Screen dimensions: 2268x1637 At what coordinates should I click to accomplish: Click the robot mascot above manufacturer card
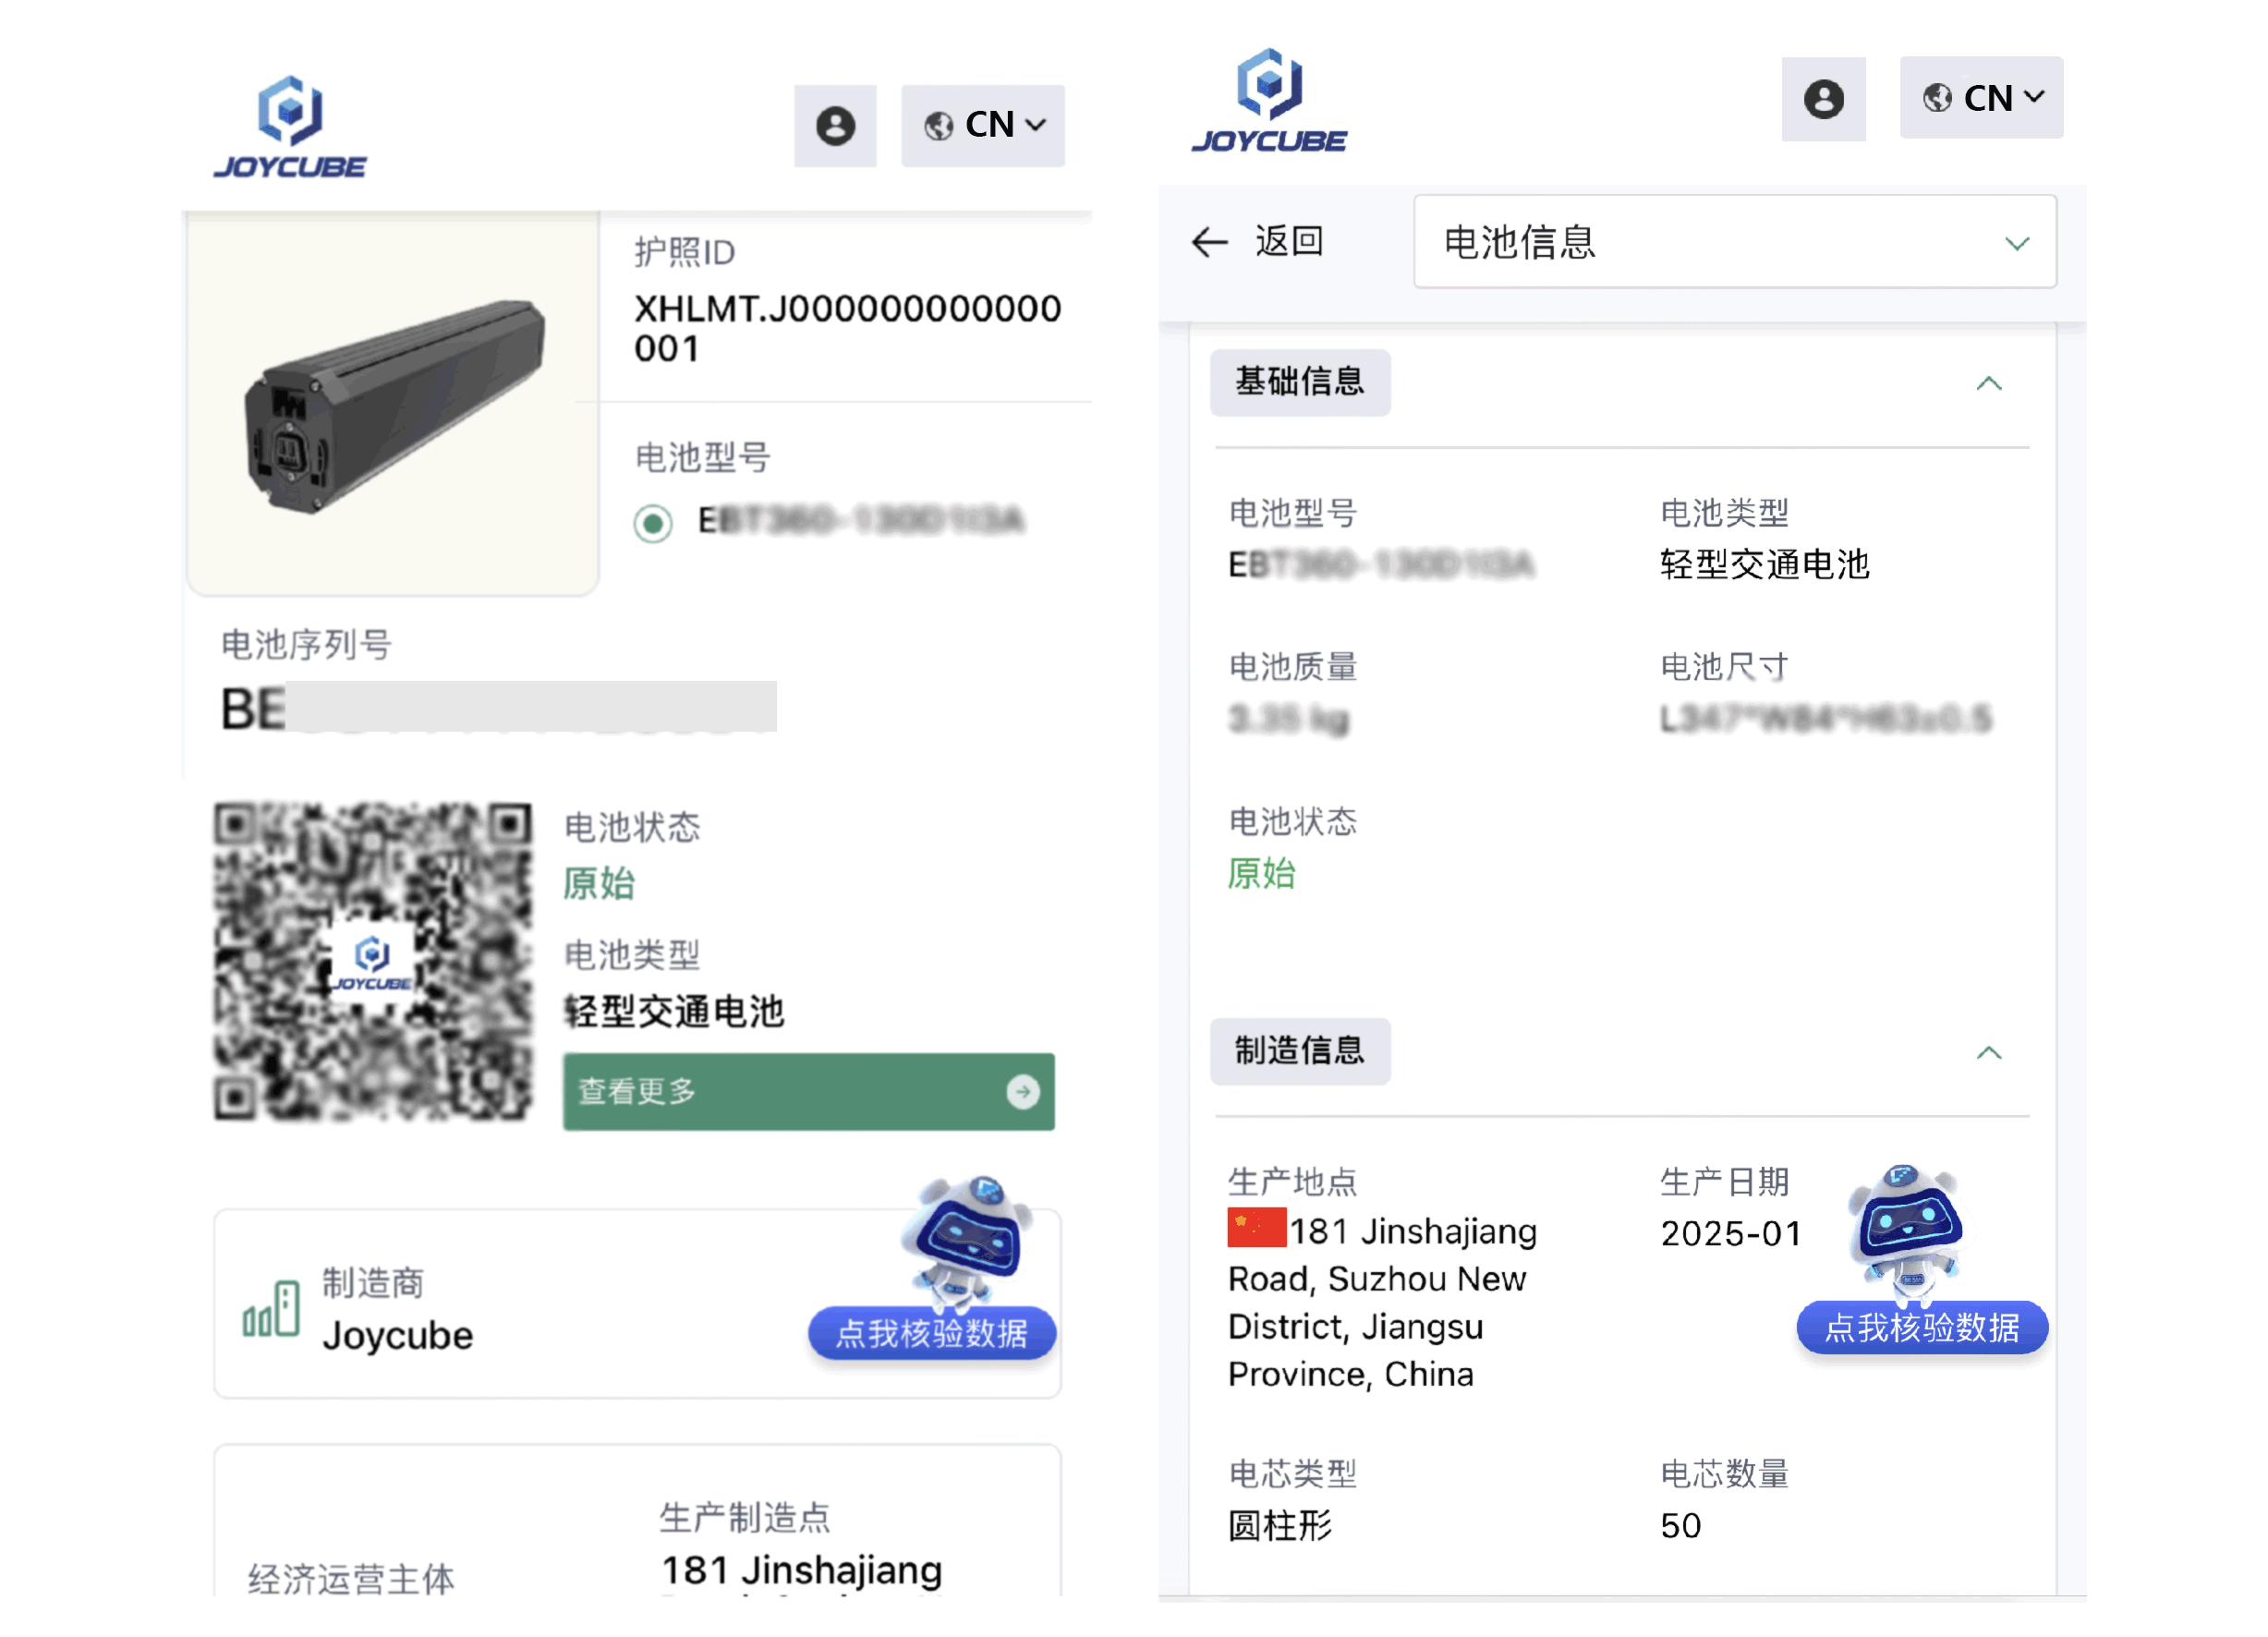[967, 1240]
